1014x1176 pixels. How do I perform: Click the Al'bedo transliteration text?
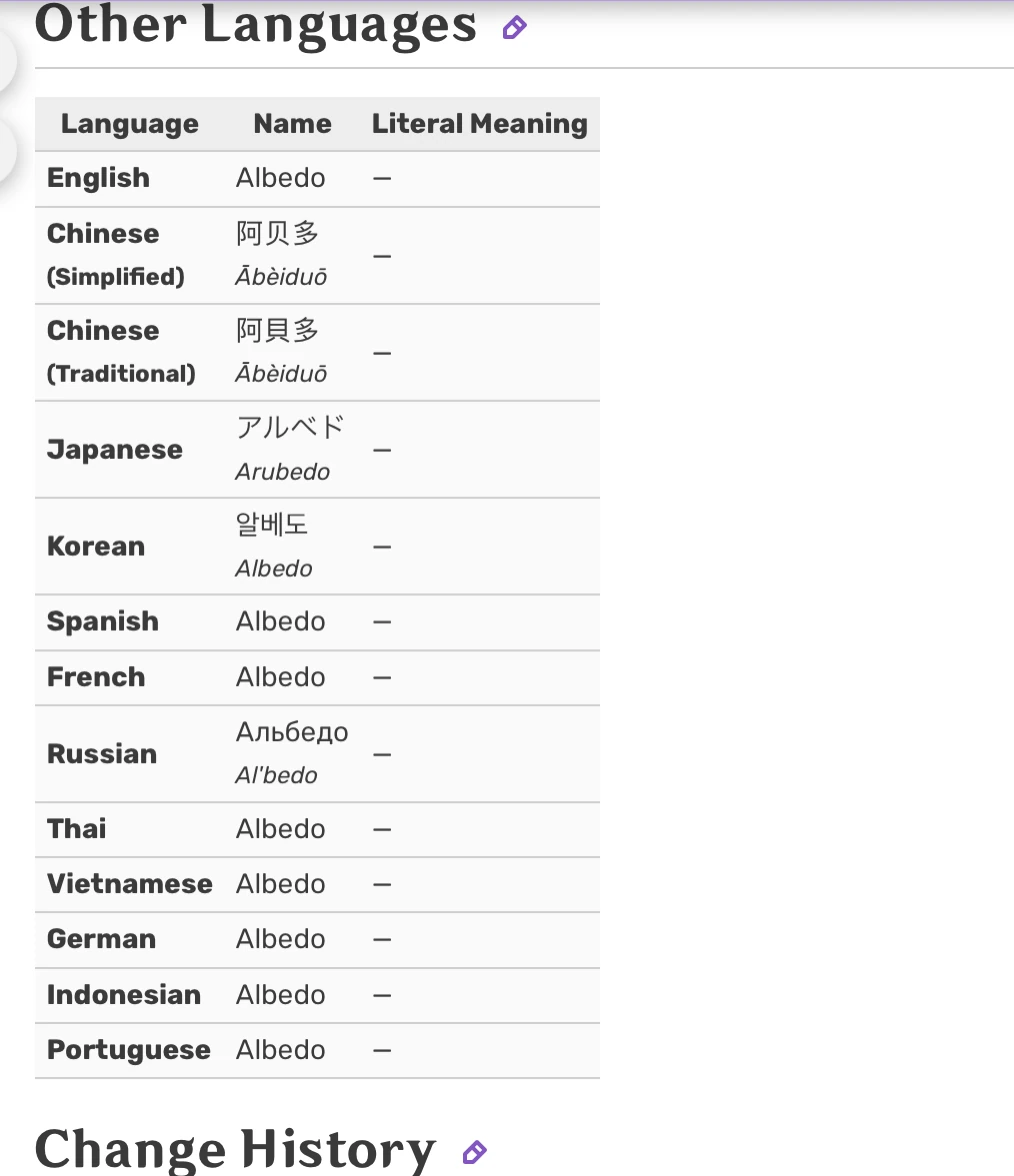click(x=277, y=775)
